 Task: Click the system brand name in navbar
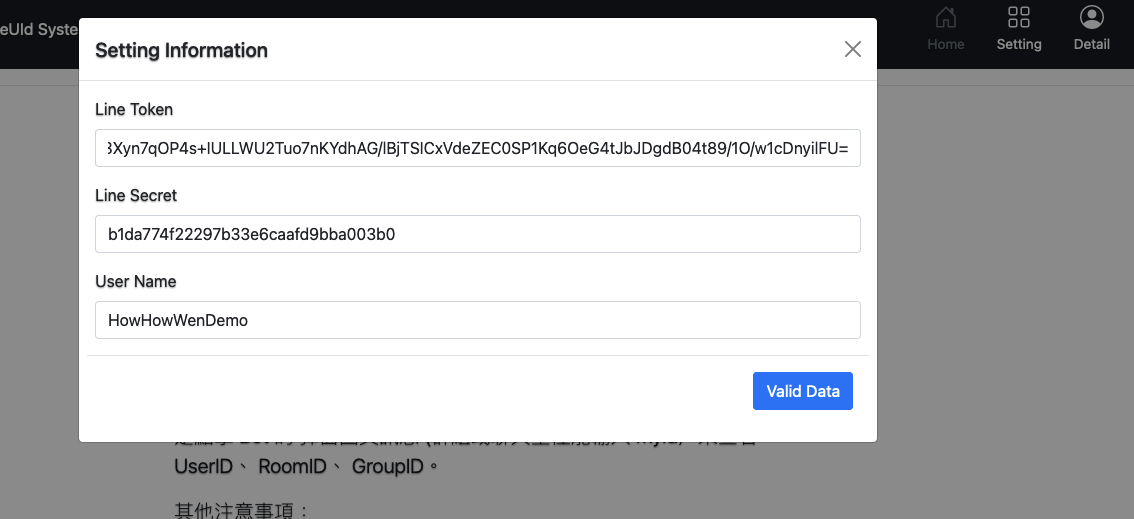click(x=39, y=31)
